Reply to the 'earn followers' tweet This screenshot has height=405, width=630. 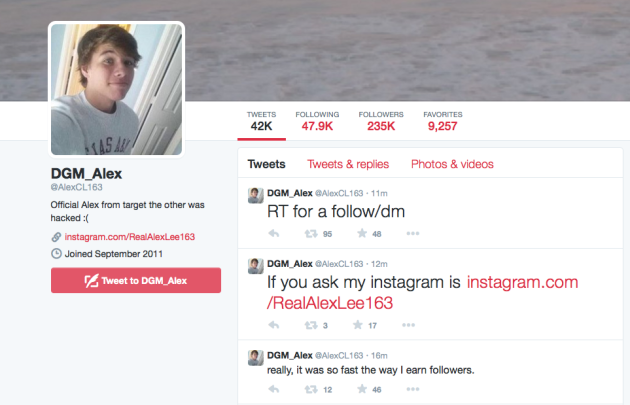click(274, 389)
